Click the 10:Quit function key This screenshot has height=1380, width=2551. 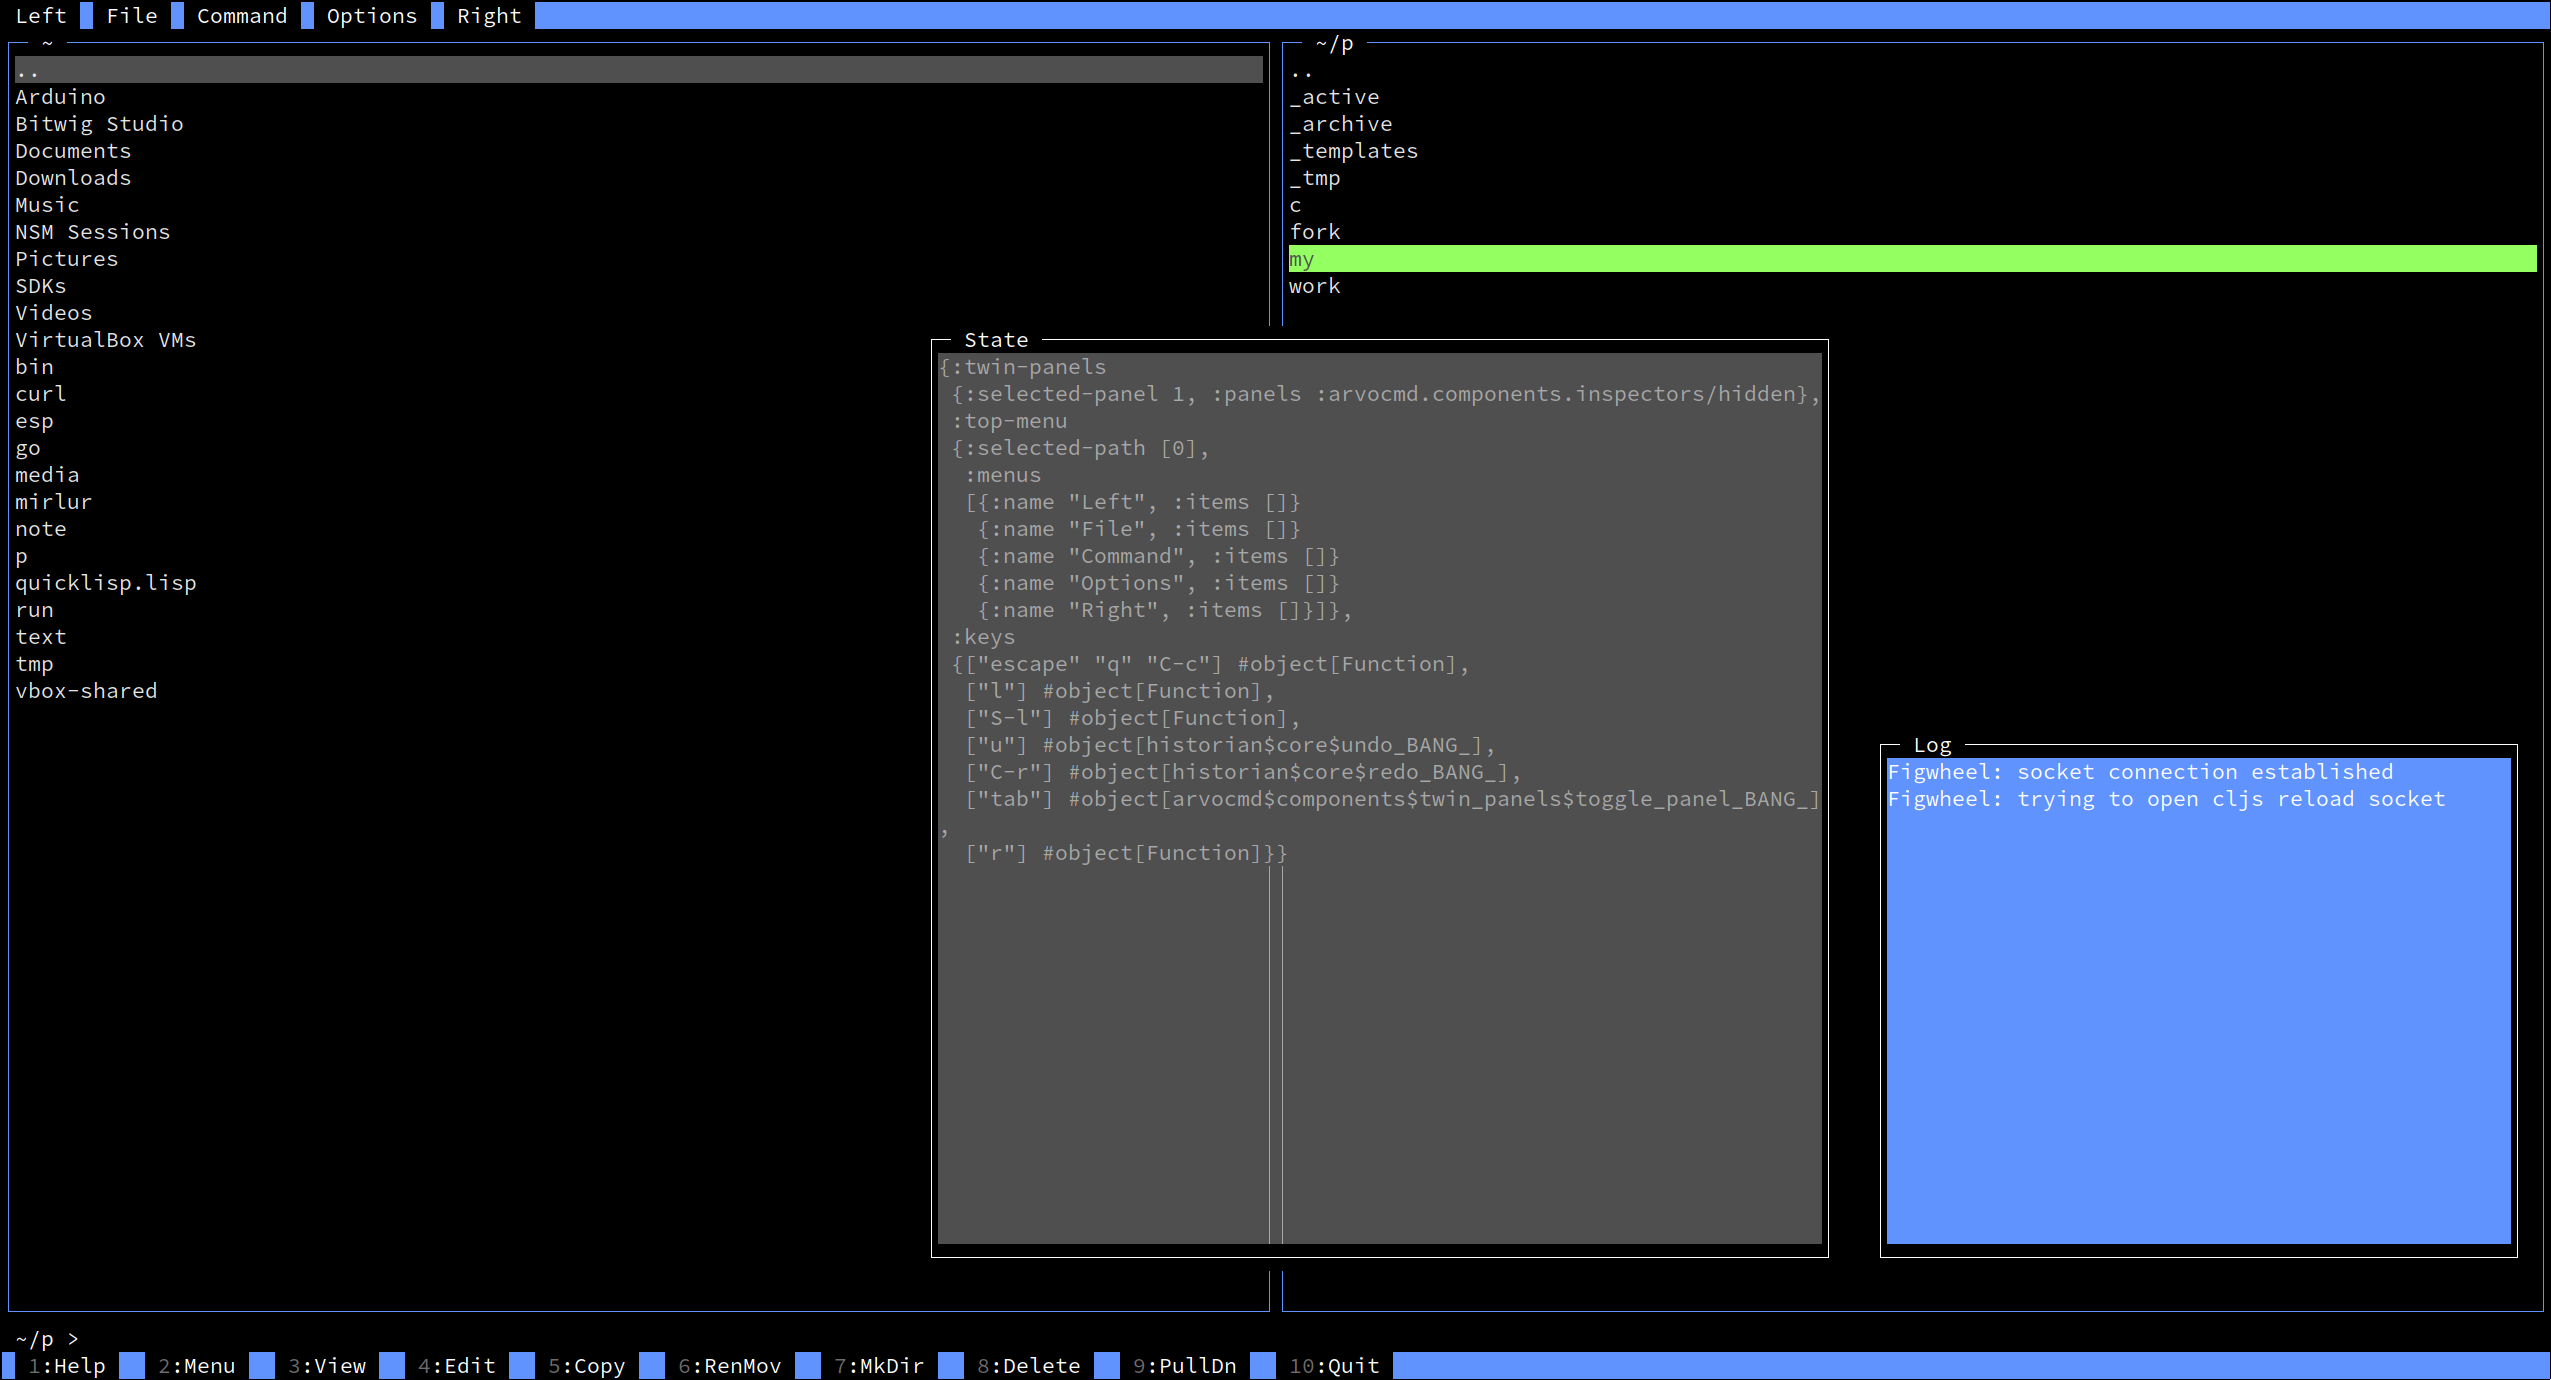tap(1334, 1365)
